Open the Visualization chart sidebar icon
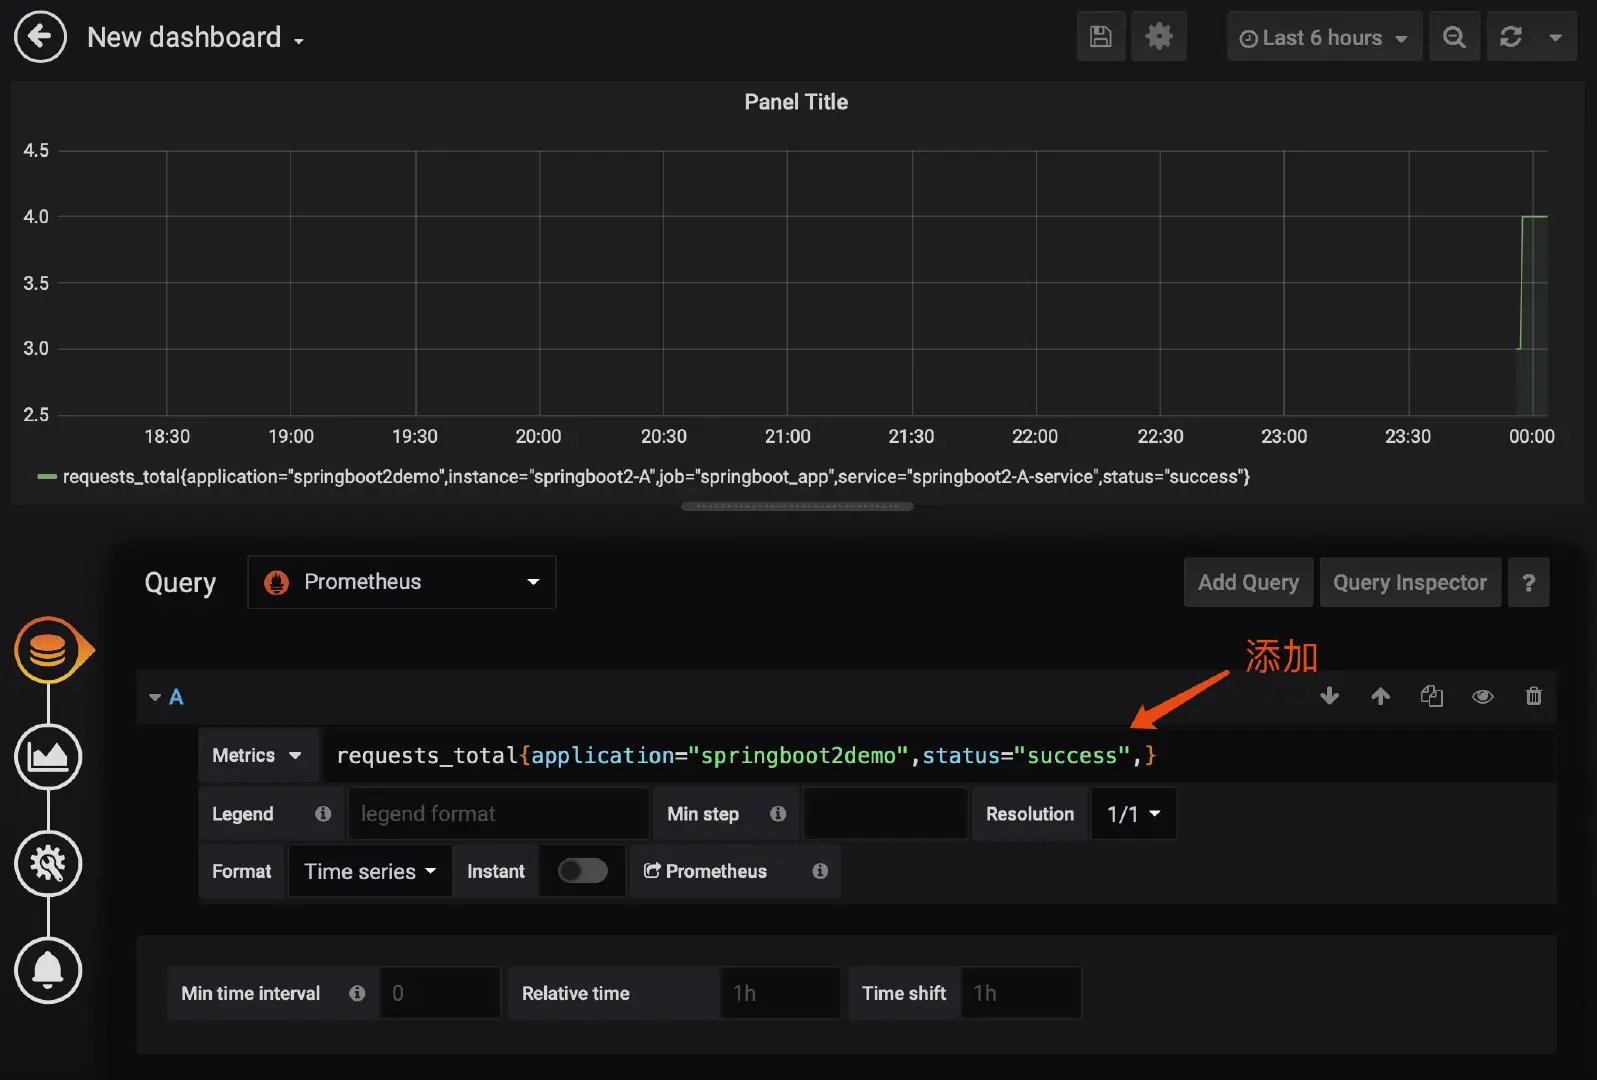This screenshot has height=1080, width=1597. click(x=48, y=757)
